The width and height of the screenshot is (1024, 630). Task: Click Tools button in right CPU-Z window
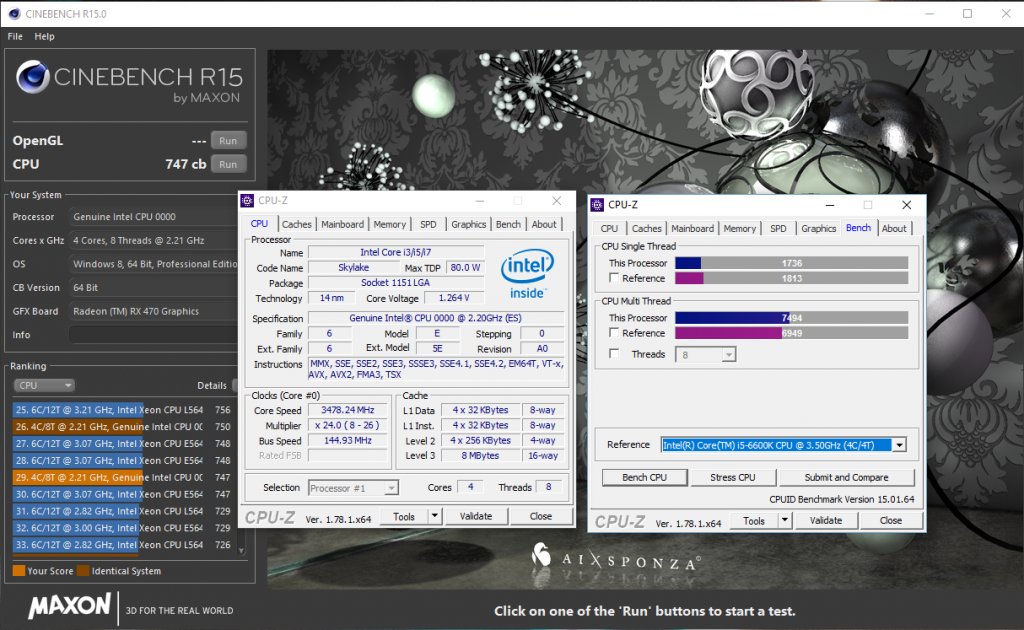(754, 521)
